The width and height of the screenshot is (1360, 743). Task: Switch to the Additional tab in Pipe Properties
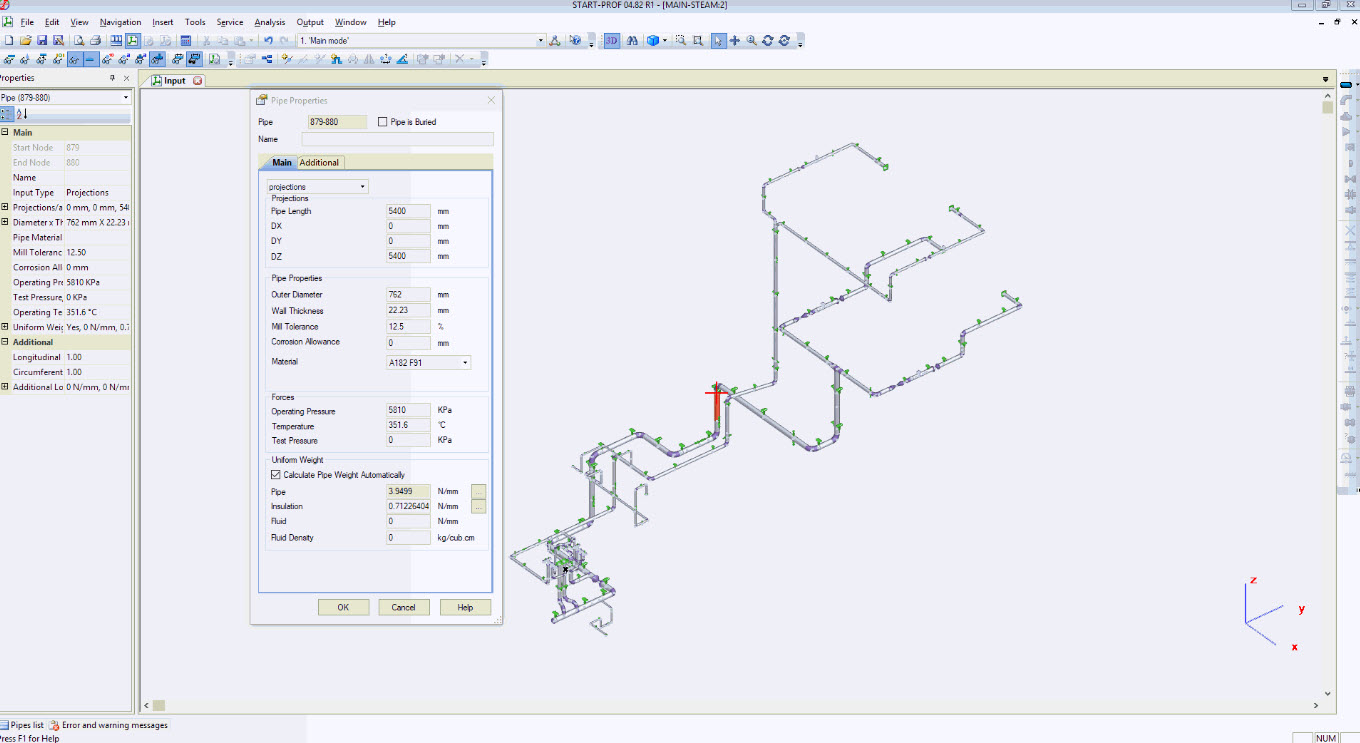(319, 162)
